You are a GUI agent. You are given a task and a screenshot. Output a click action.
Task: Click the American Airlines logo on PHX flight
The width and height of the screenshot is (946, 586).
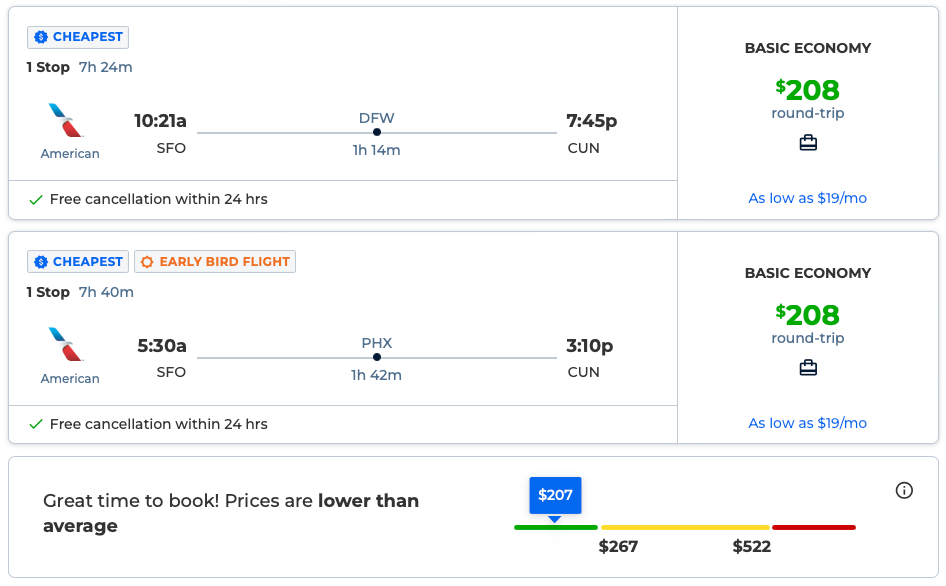click(x=67, y=346)
